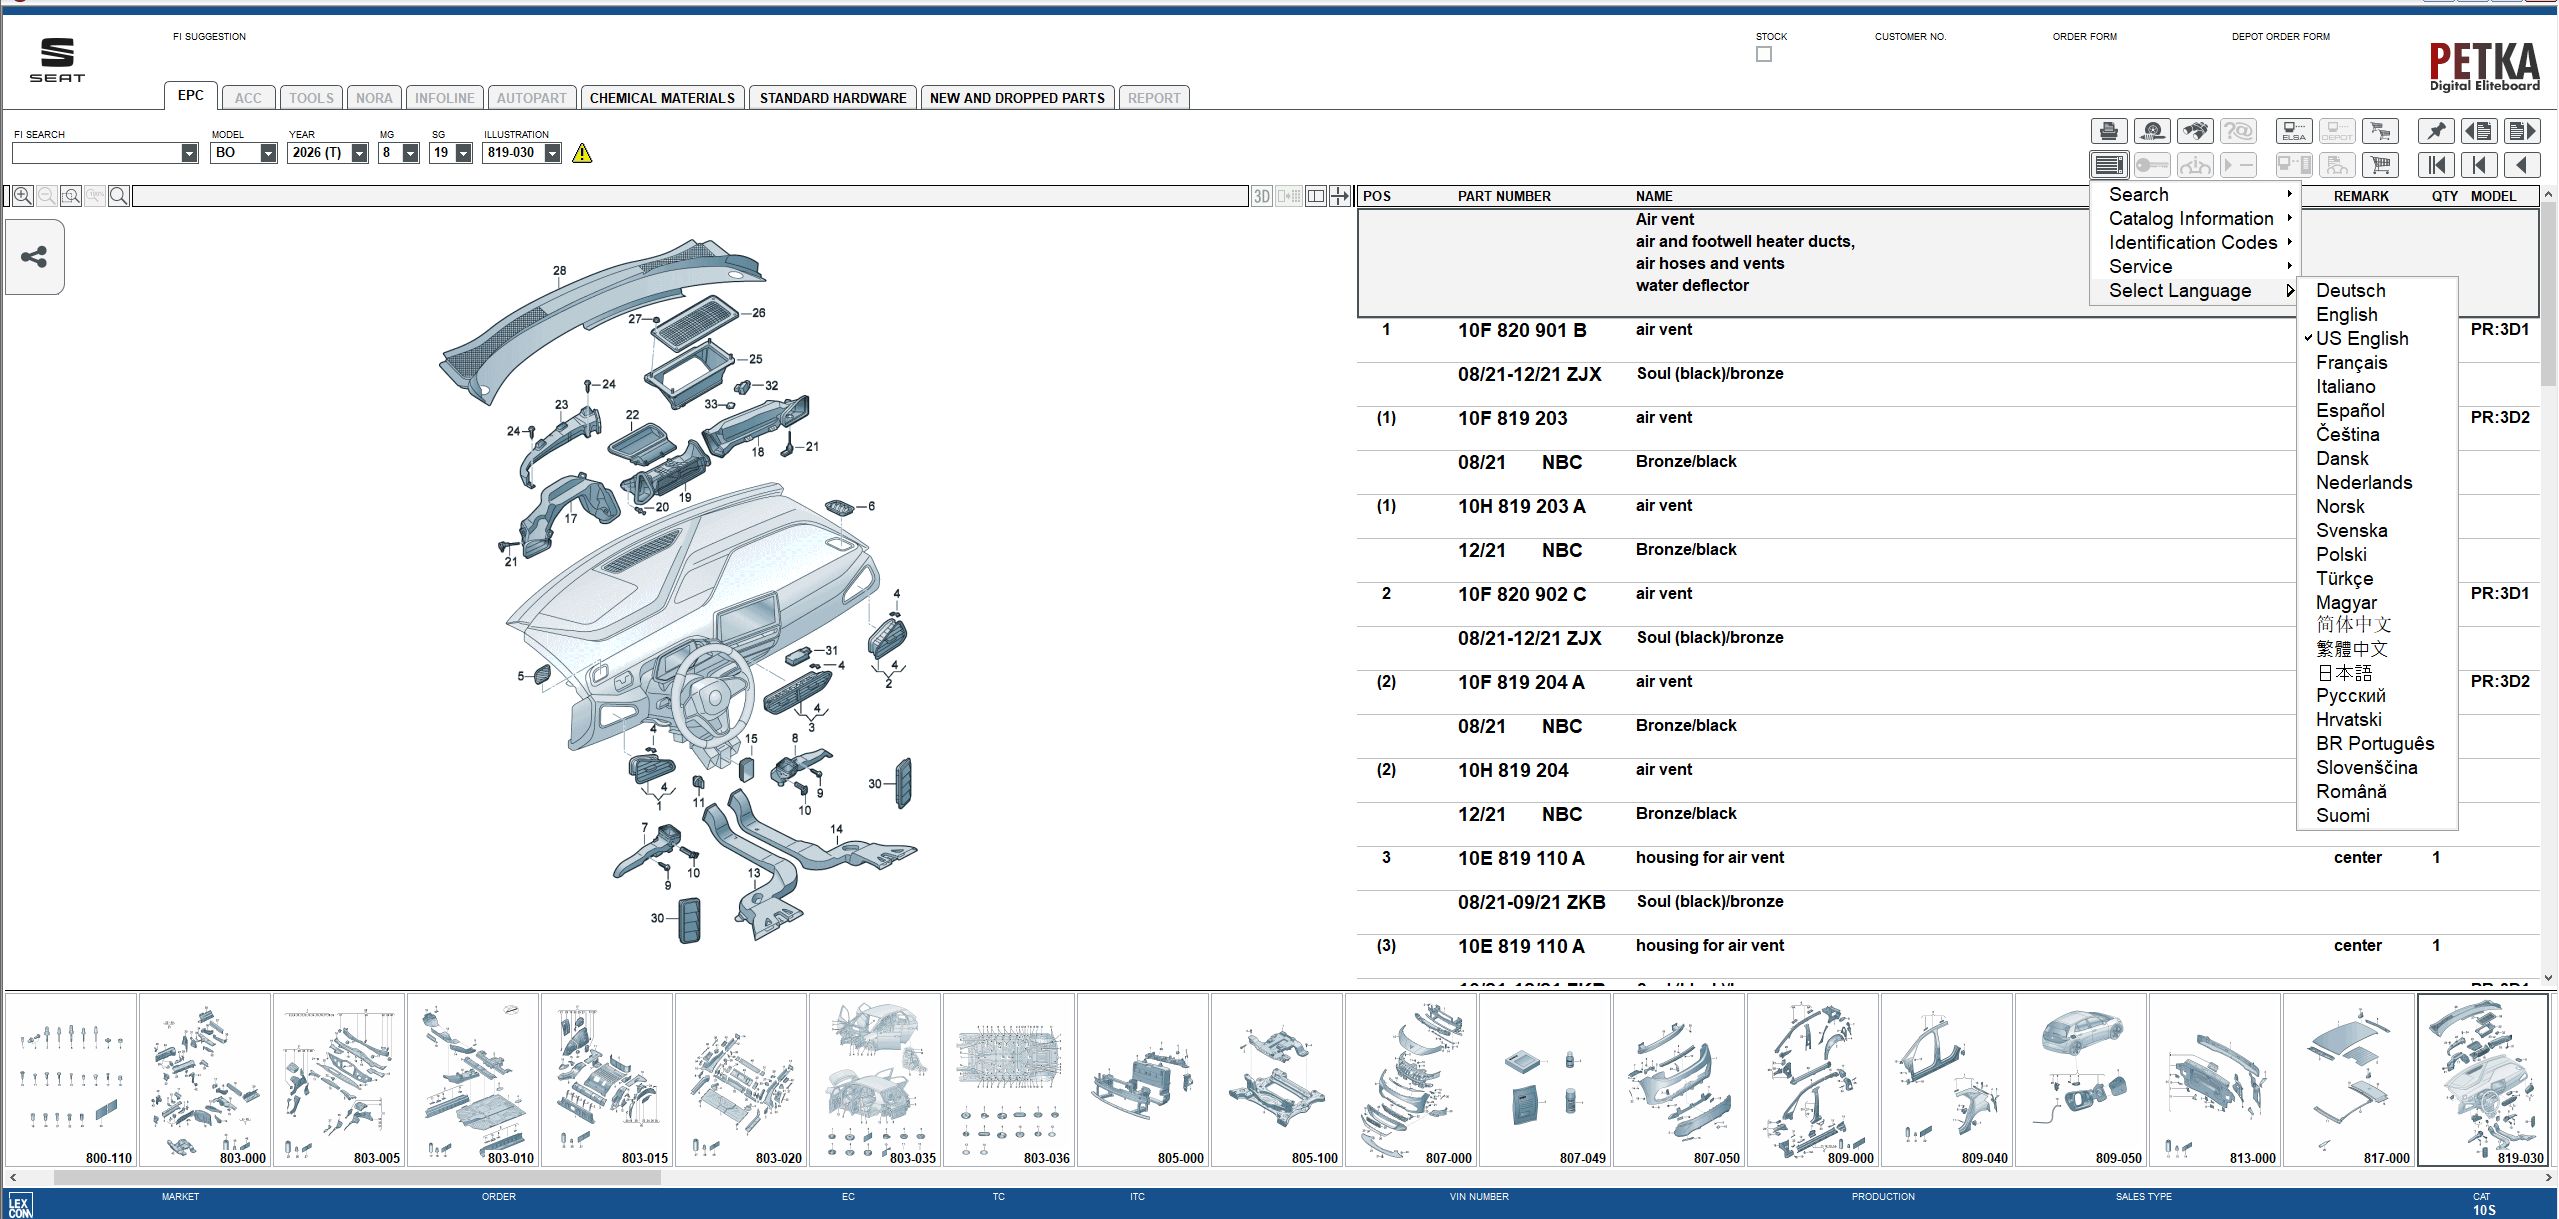Click the share icon beside the diagram
This screenshot has height=1219, width=2559.
tap(34, 257)
